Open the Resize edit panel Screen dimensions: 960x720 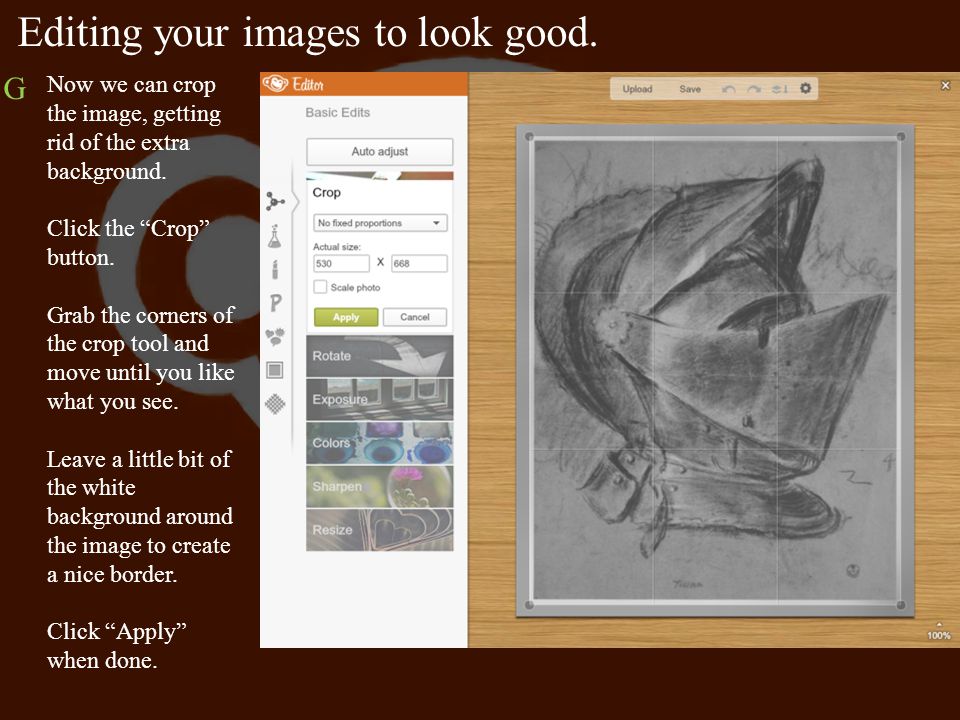pyautogui.click(x=380, y=530)
